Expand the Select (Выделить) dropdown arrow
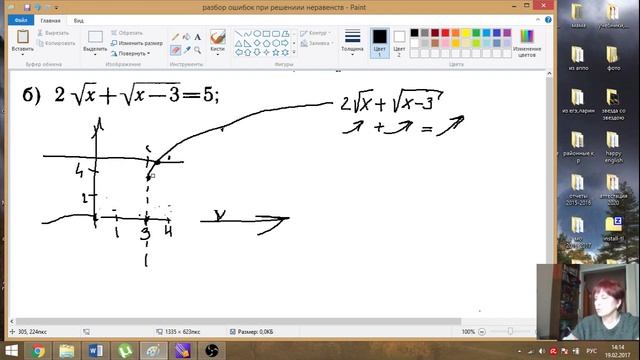The image size is (640, 360). 95,54
